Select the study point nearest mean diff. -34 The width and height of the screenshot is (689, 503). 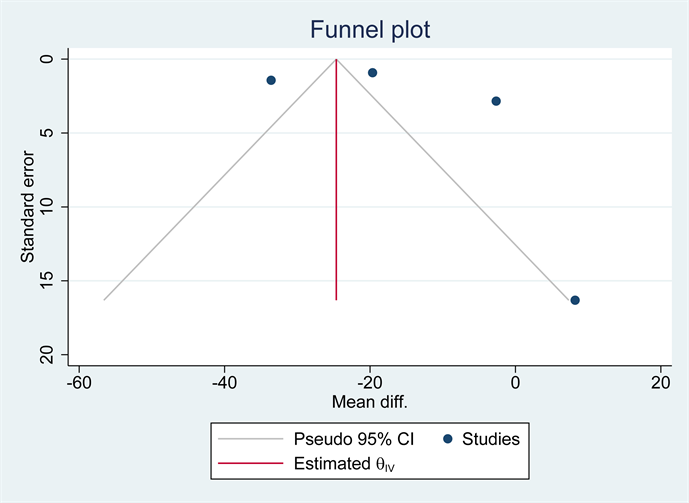pyautogui.click(x=271, y=80)
